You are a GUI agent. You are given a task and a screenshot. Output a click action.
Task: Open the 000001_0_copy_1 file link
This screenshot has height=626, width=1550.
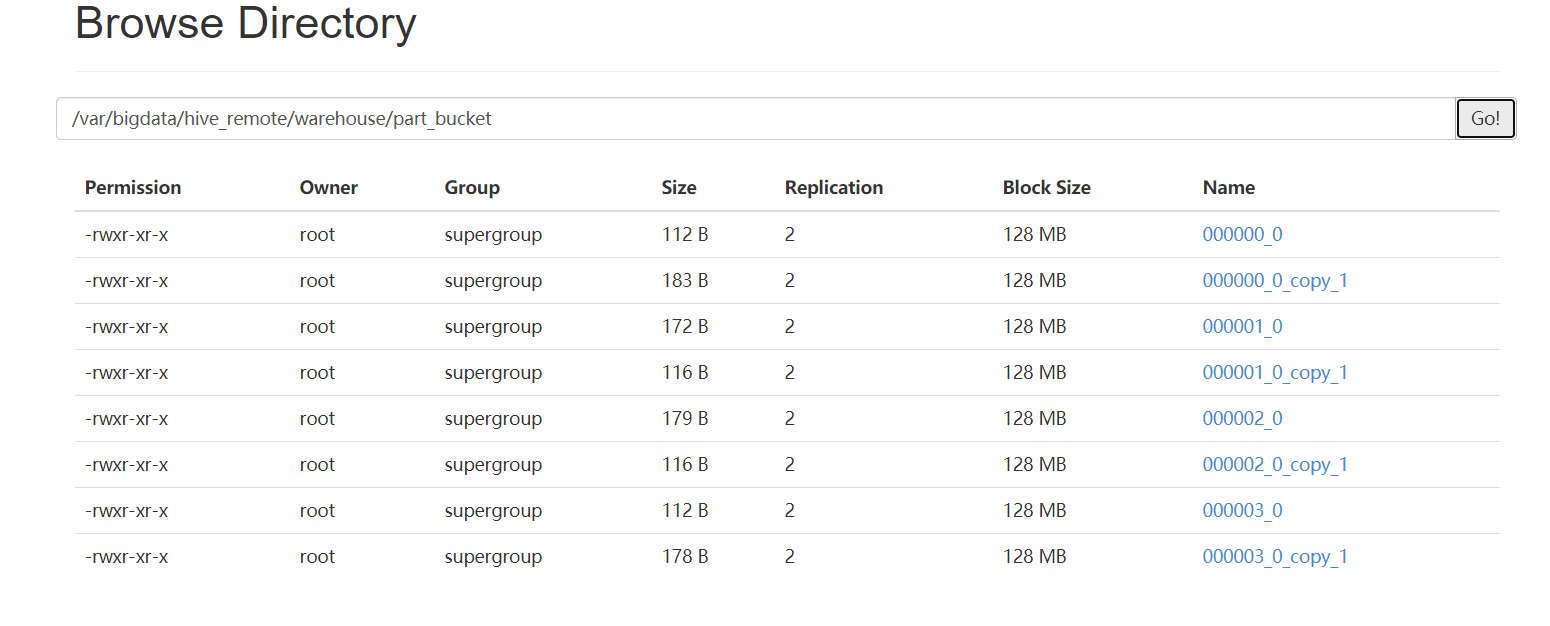coord(1275,373)
